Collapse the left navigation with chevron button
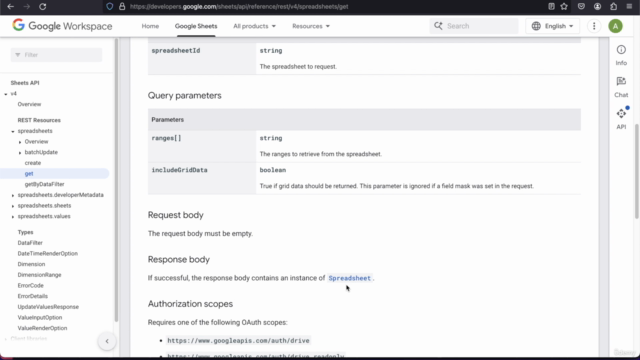Image resolution: width=640 pixels, height=360 pixels. 107,341
